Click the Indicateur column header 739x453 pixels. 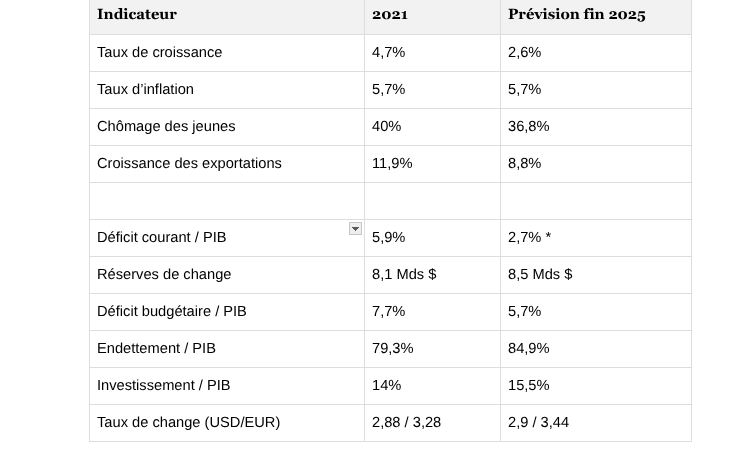137,14
